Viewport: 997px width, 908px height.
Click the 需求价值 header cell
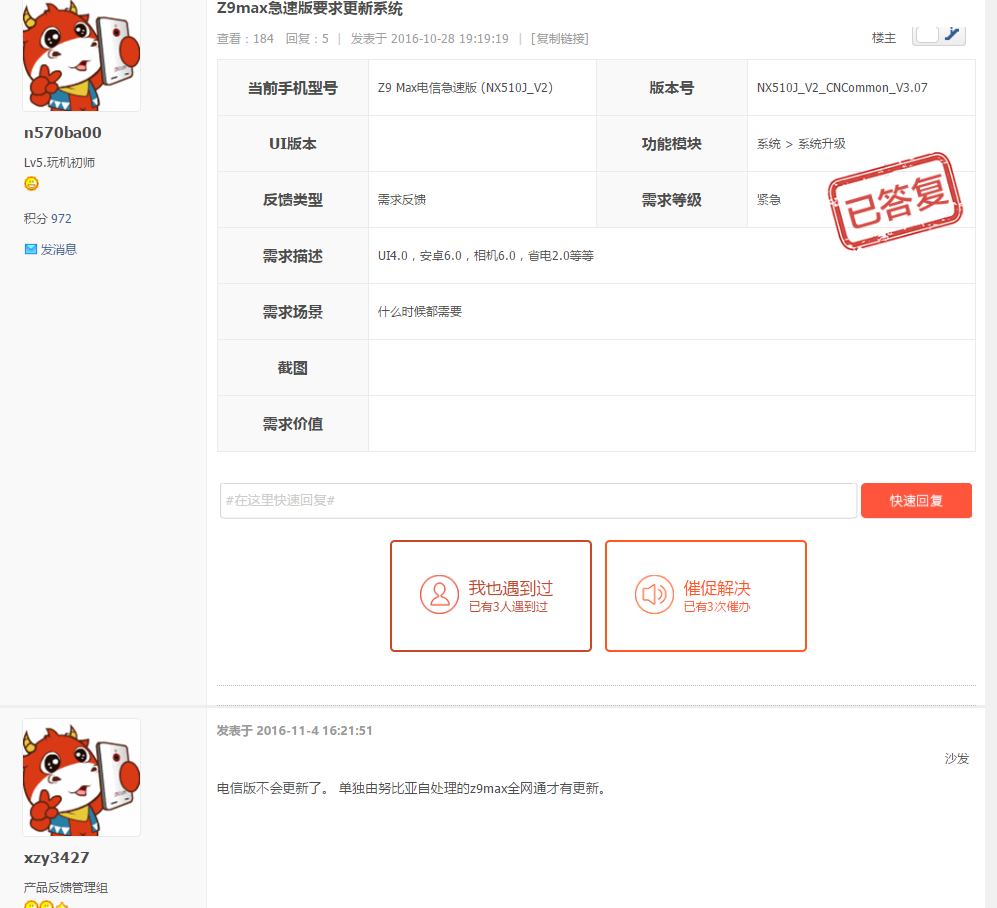coord(292,423)
